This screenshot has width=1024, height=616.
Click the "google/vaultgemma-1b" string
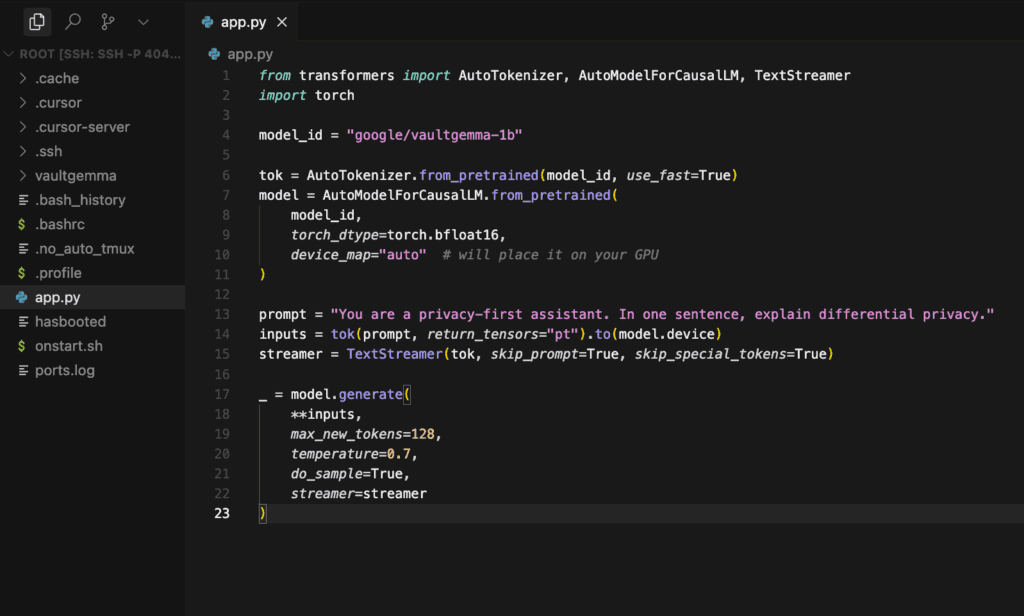pos(434,135)
